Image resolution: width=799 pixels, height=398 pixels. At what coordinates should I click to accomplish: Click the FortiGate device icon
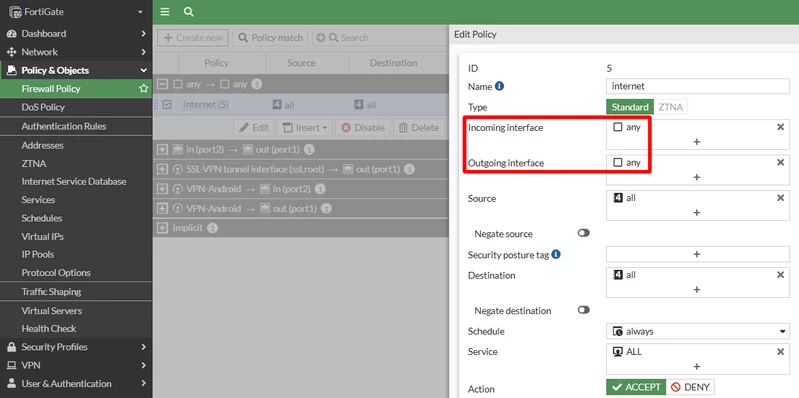coord(15,12)
